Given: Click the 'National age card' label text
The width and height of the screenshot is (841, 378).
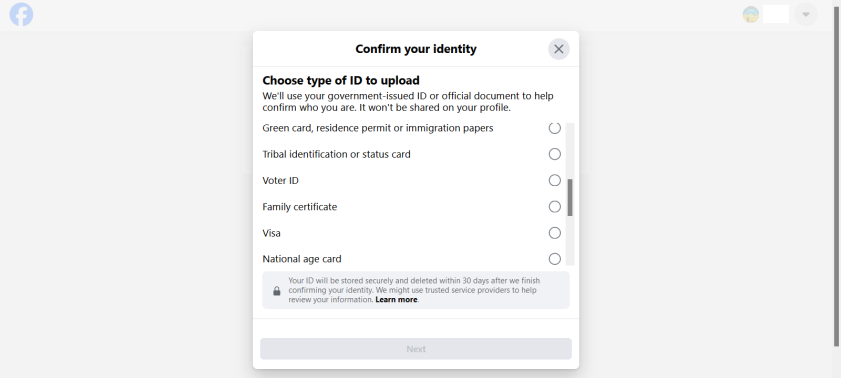Looking at the screenshot, I should pyautogui.click(x=302, y=259).
